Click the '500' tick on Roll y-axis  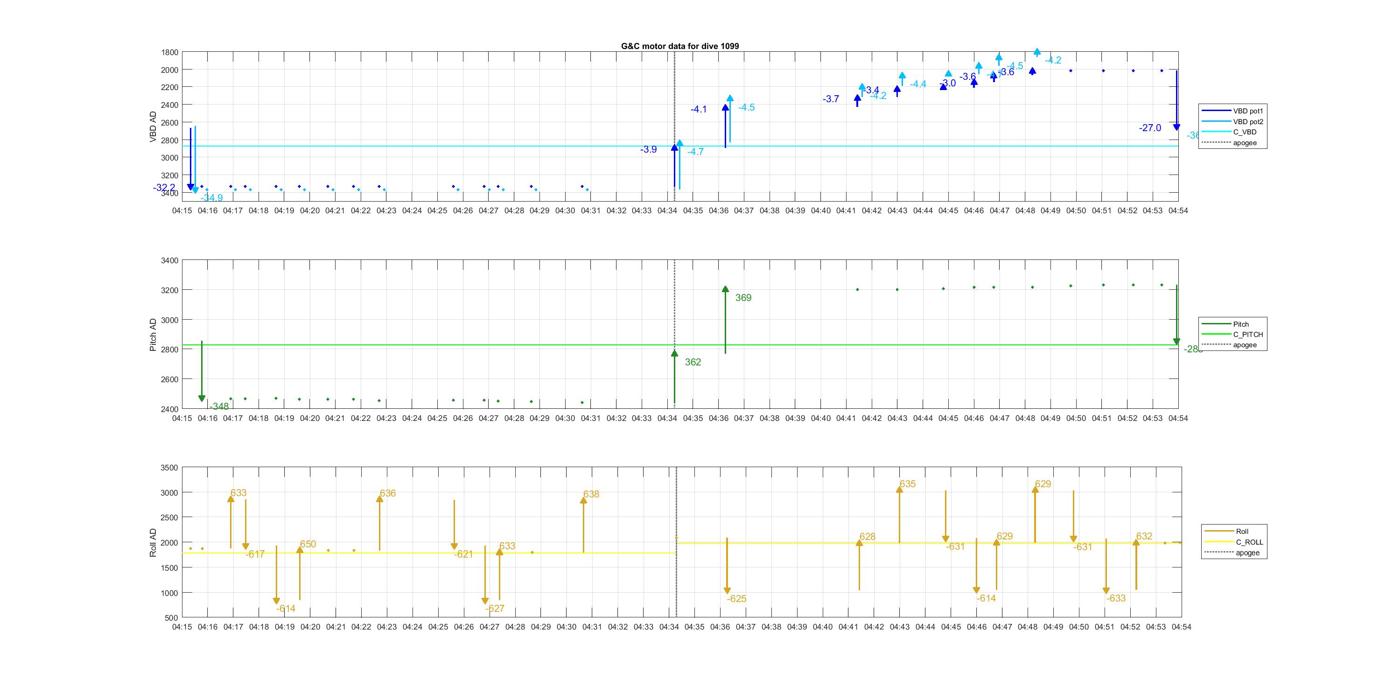(171, 618)
